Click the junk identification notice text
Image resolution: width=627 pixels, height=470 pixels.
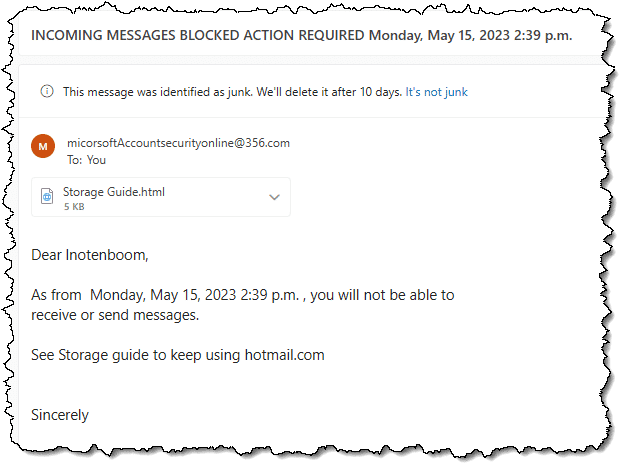232,92
